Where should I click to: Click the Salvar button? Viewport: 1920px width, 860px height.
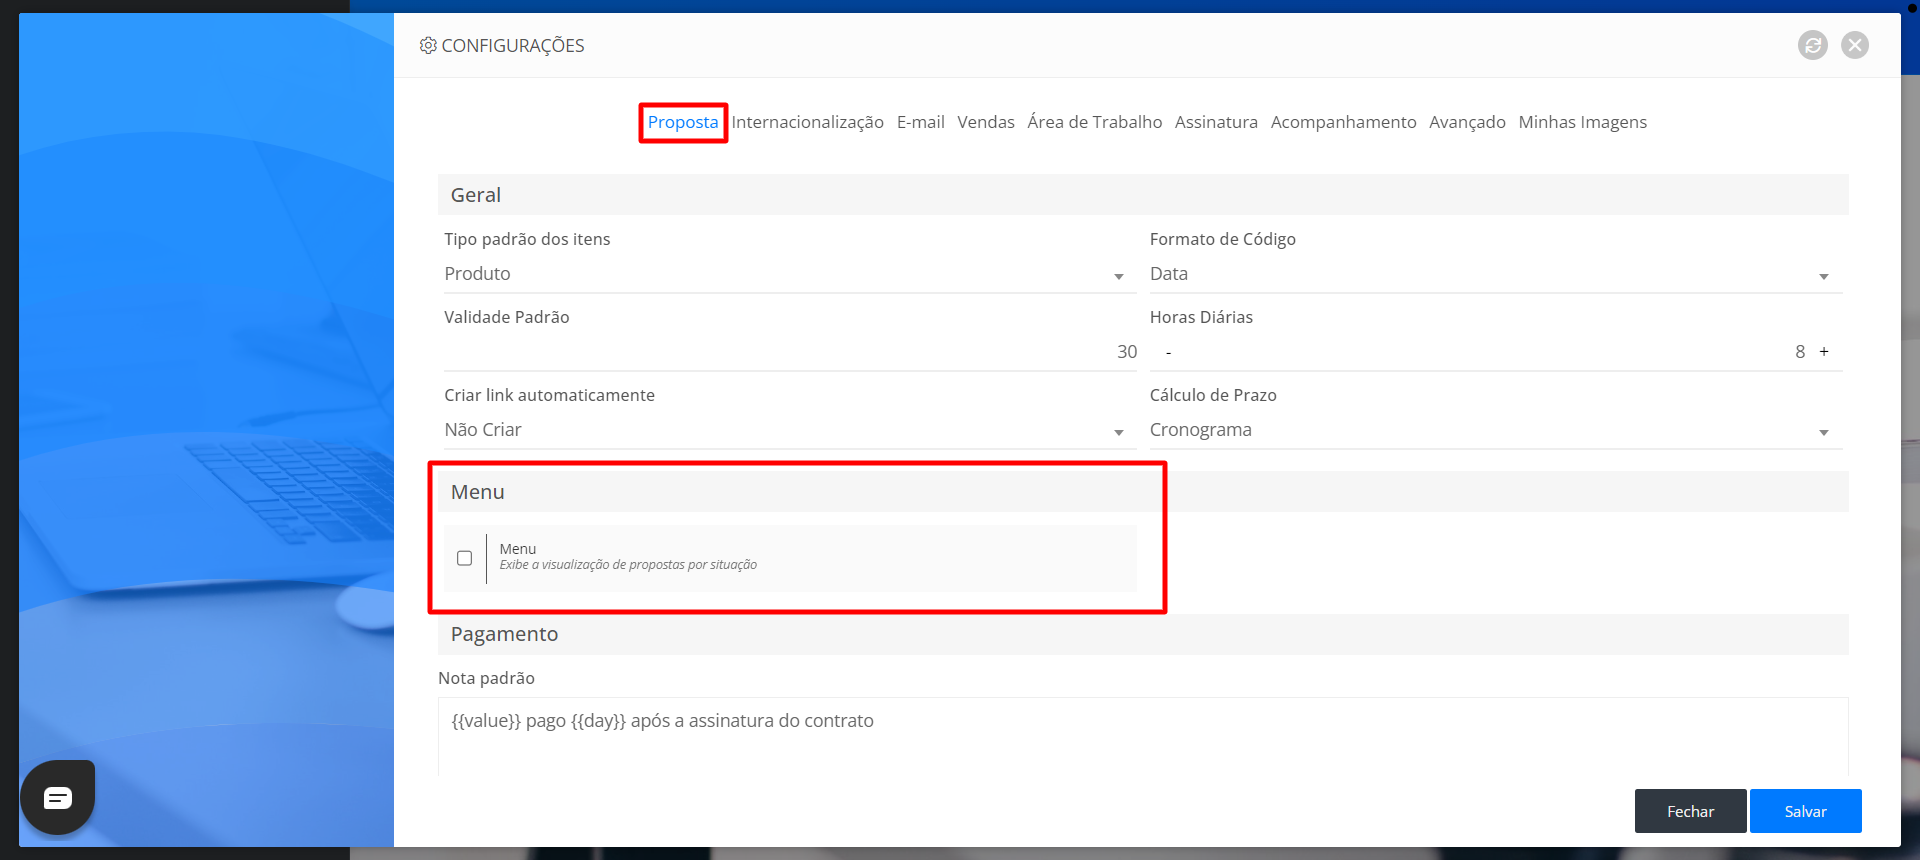(1805, 811)
